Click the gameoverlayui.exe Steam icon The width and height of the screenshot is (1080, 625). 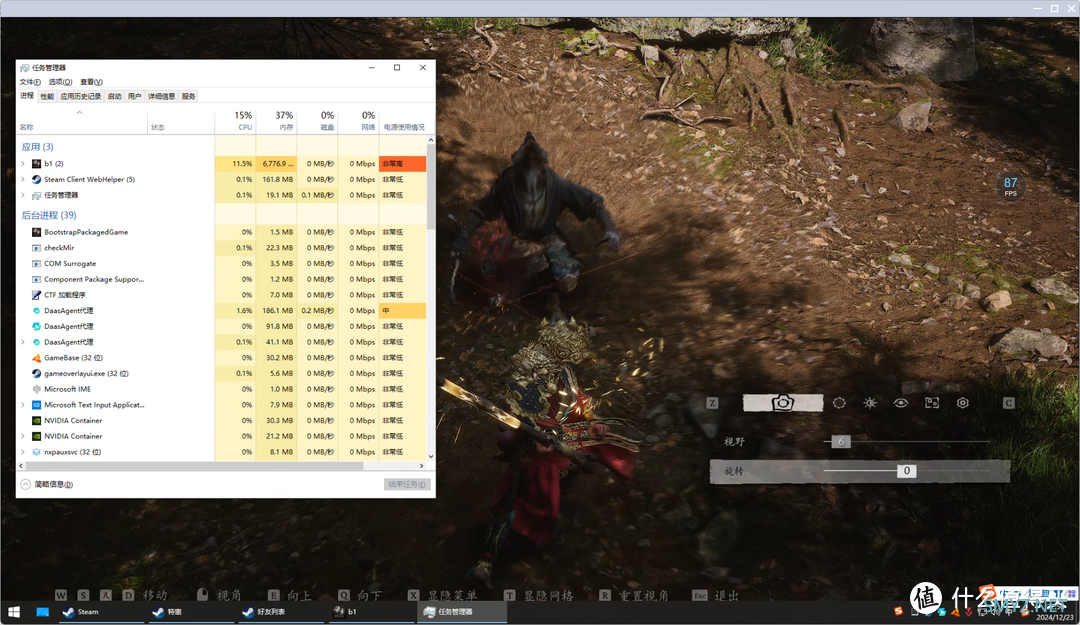tap(37, 373)
